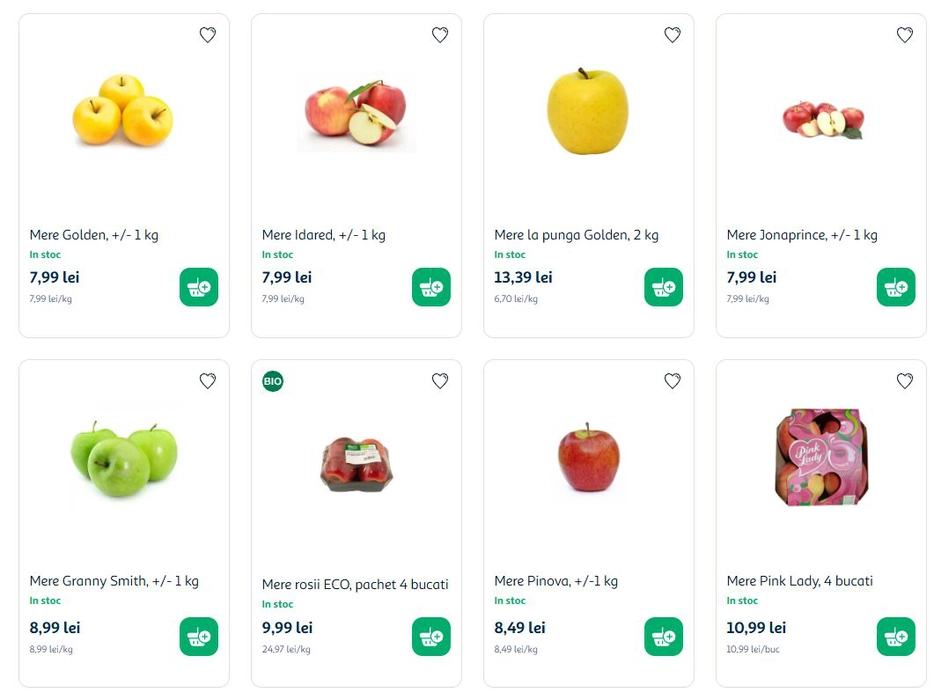Add Pink Lady apples to cart
Image resolution: width=934 pixels, height=700 pixels.
(896, 637)
